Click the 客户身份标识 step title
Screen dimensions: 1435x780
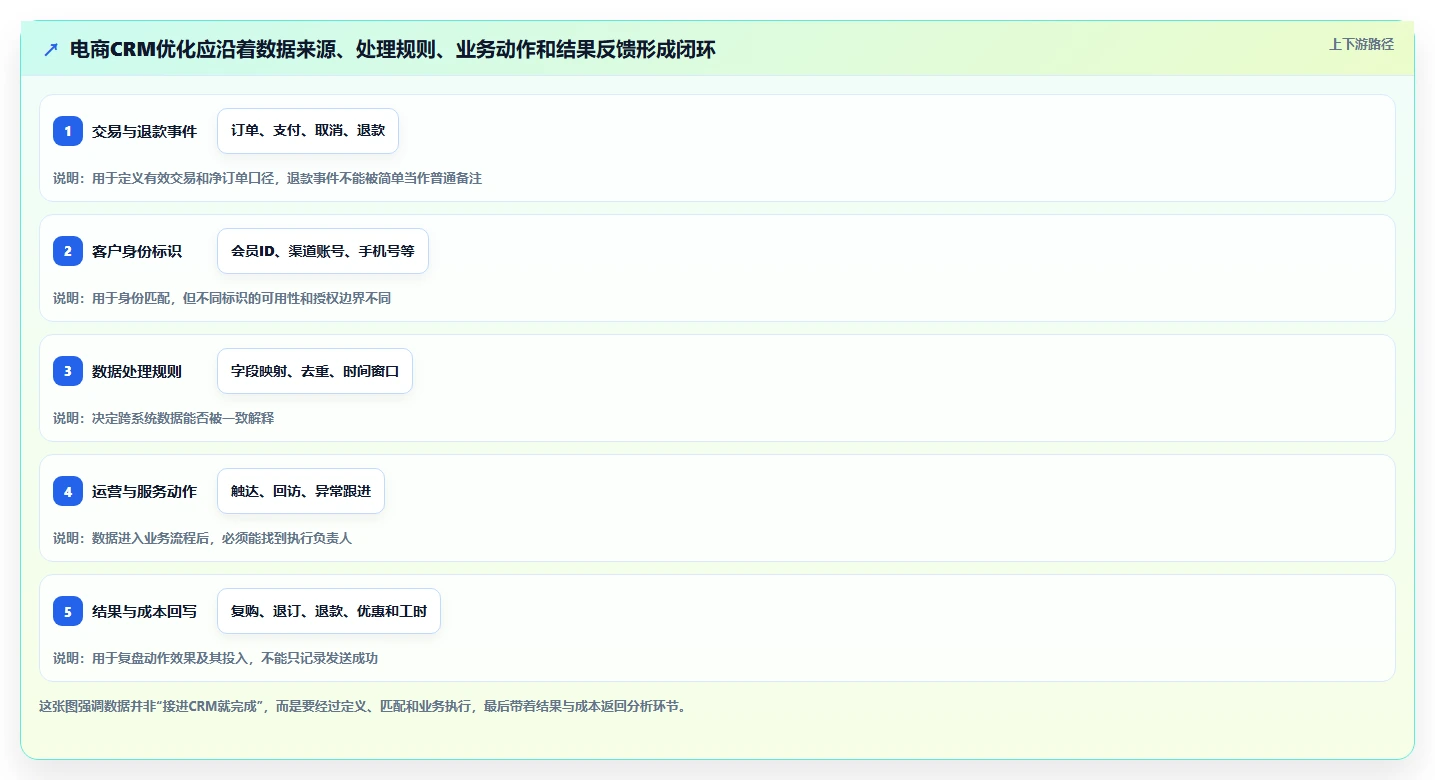click(x=137, y=251)
